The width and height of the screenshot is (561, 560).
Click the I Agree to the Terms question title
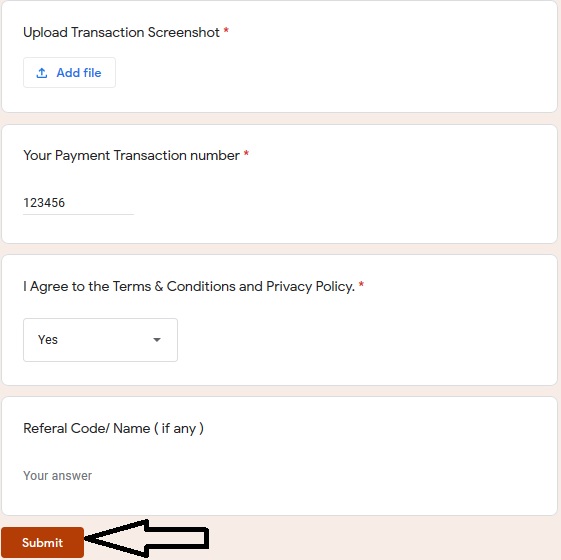tap(189, 286)
